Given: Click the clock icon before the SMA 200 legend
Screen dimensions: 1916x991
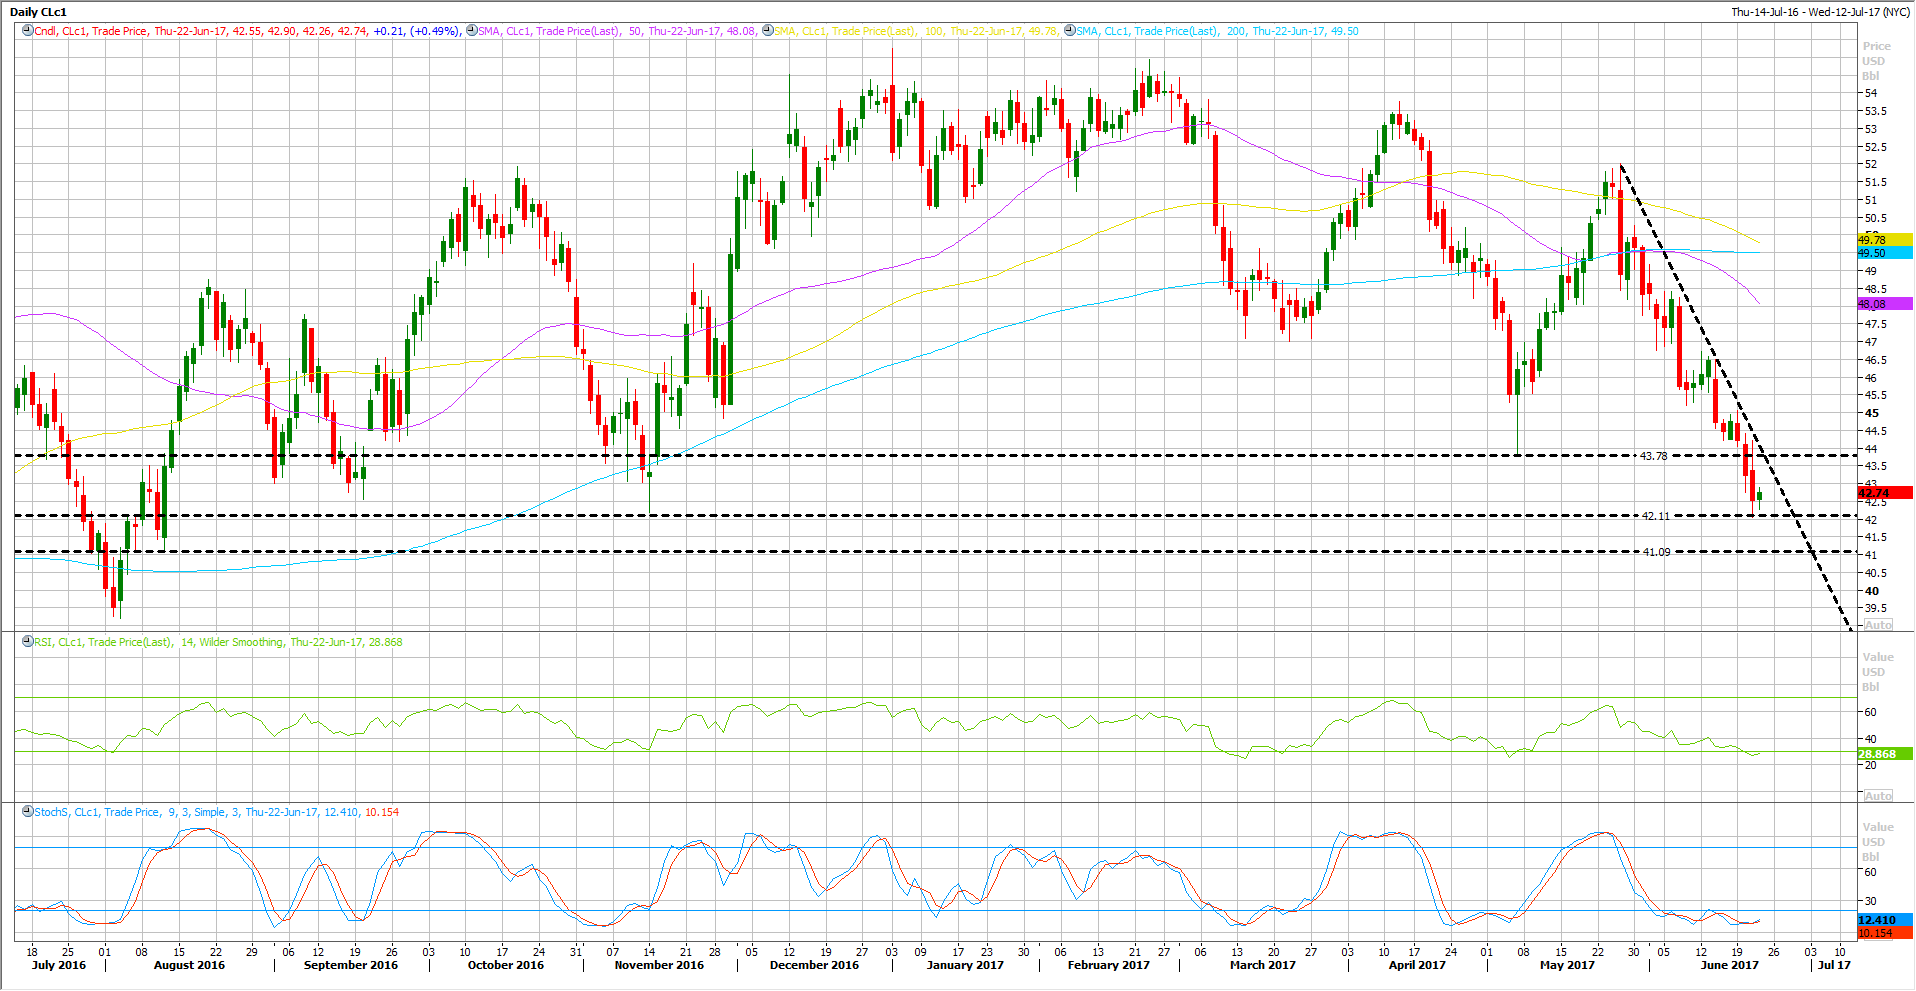Looking at the screenshot, I should 1069,31.
